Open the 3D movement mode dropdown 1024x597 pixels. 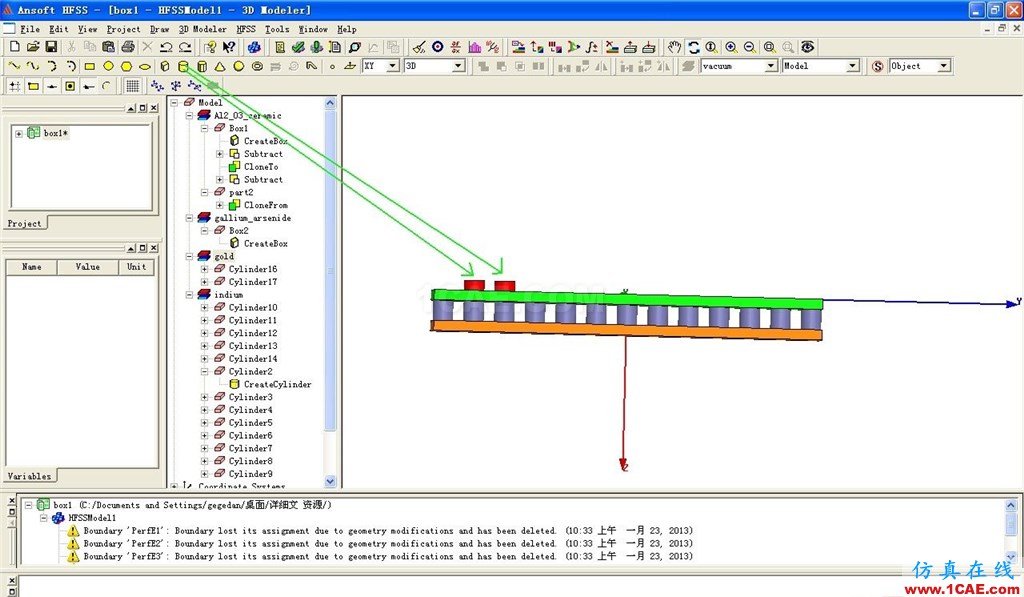pyautogui.click(x=458, y=66)
